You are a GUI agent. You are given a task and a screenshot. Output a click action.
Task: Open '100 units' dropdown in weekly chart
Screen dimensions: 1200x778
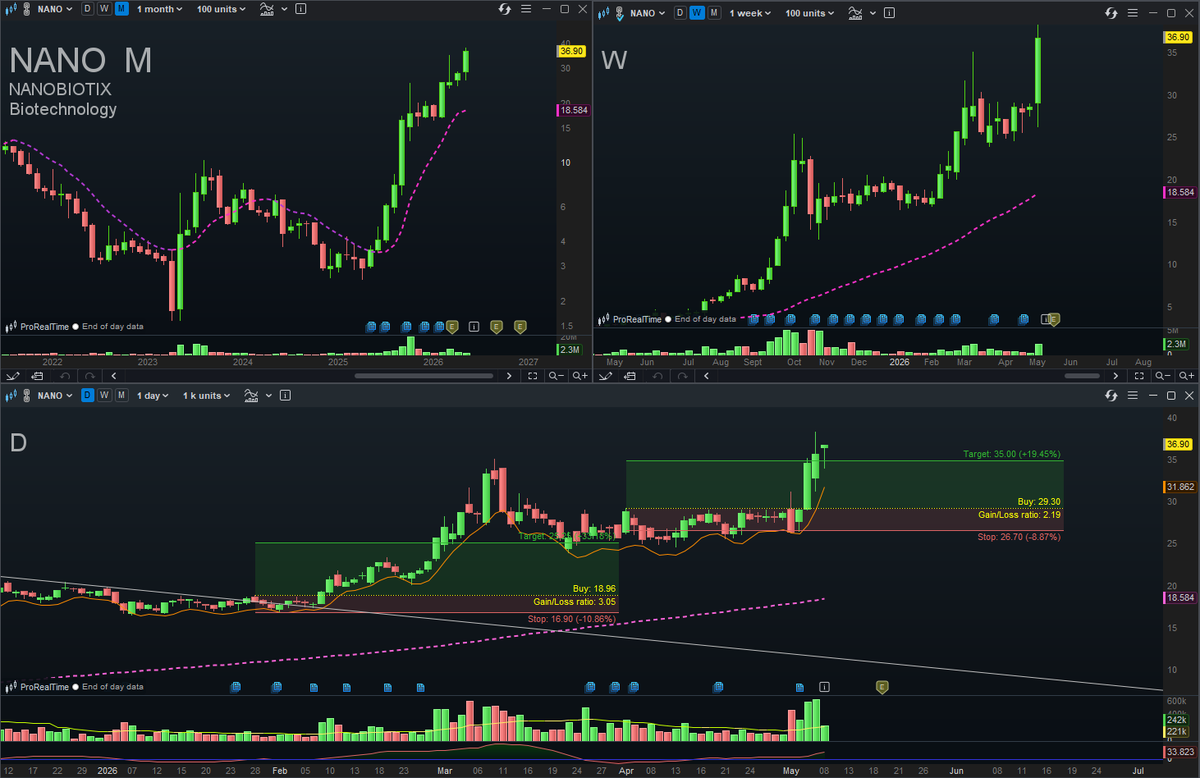click(810, 14)
